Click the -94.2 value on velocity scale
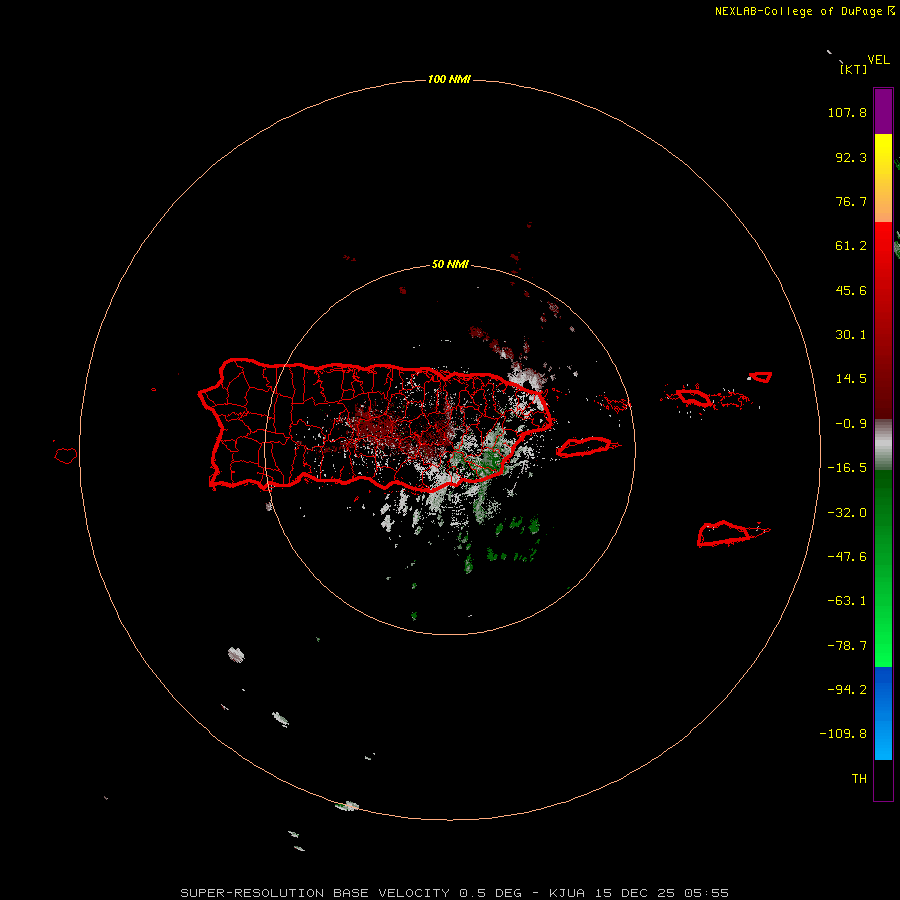 [847, 689]
